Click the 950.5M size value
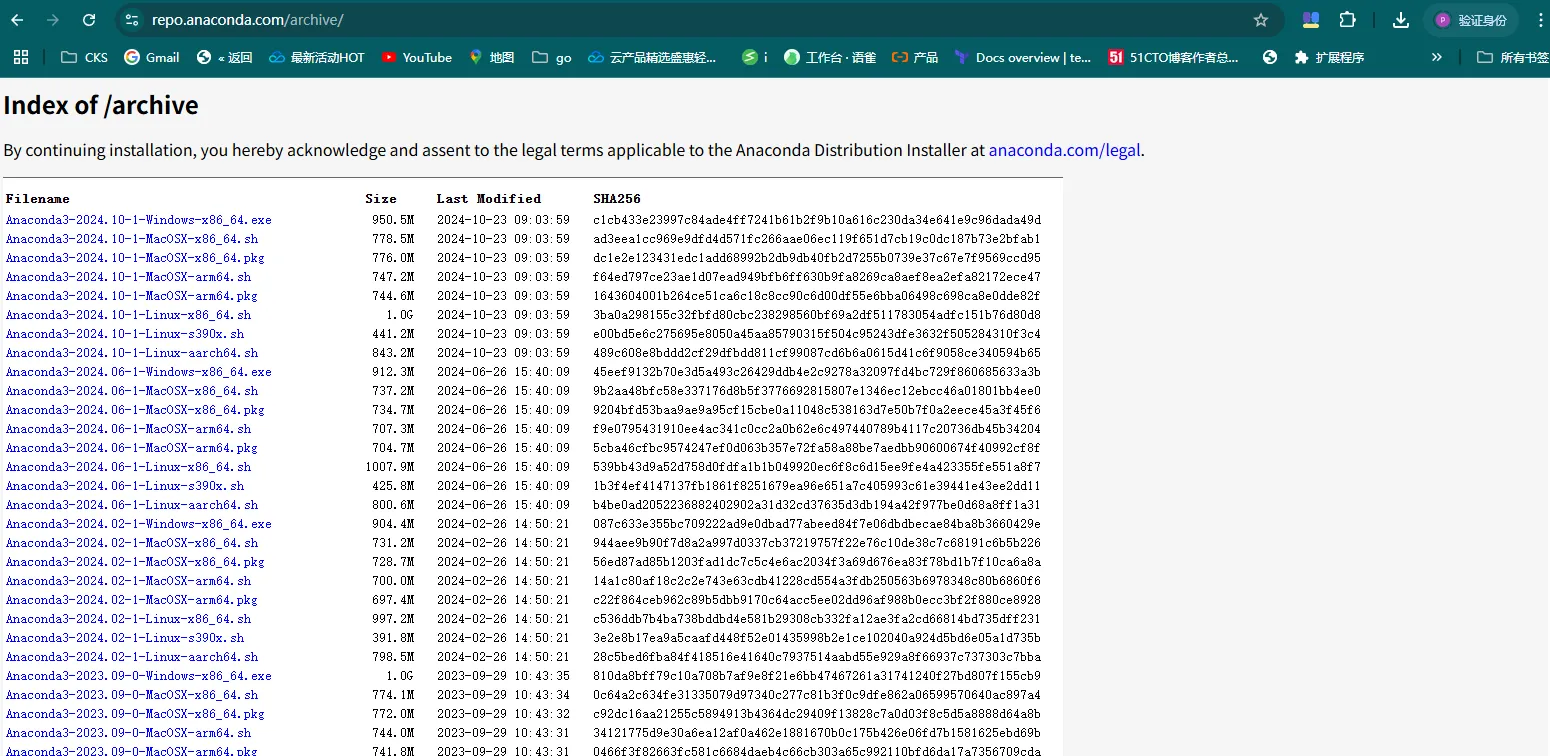The width and height of the screenshot is (1550, 756). [x=393, y=220]
